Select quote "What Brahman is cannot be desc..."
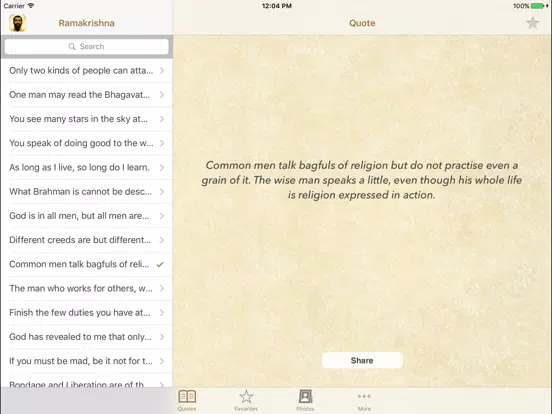The image size is (552, 414). point(87,192)
